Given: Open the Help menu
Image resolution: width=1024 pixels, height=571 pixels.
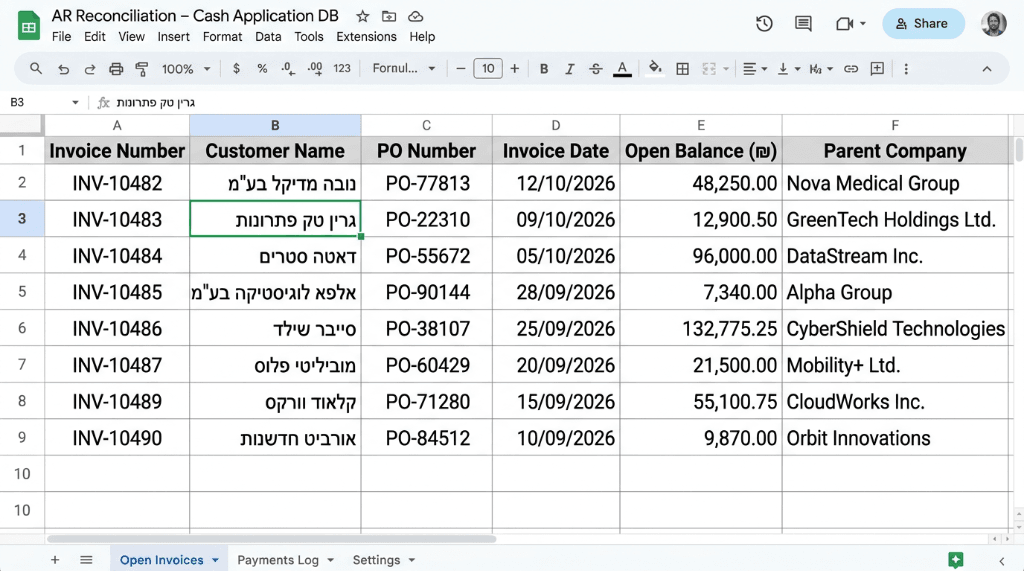Looking at the screenshot, I should click(x=422, y=37).
